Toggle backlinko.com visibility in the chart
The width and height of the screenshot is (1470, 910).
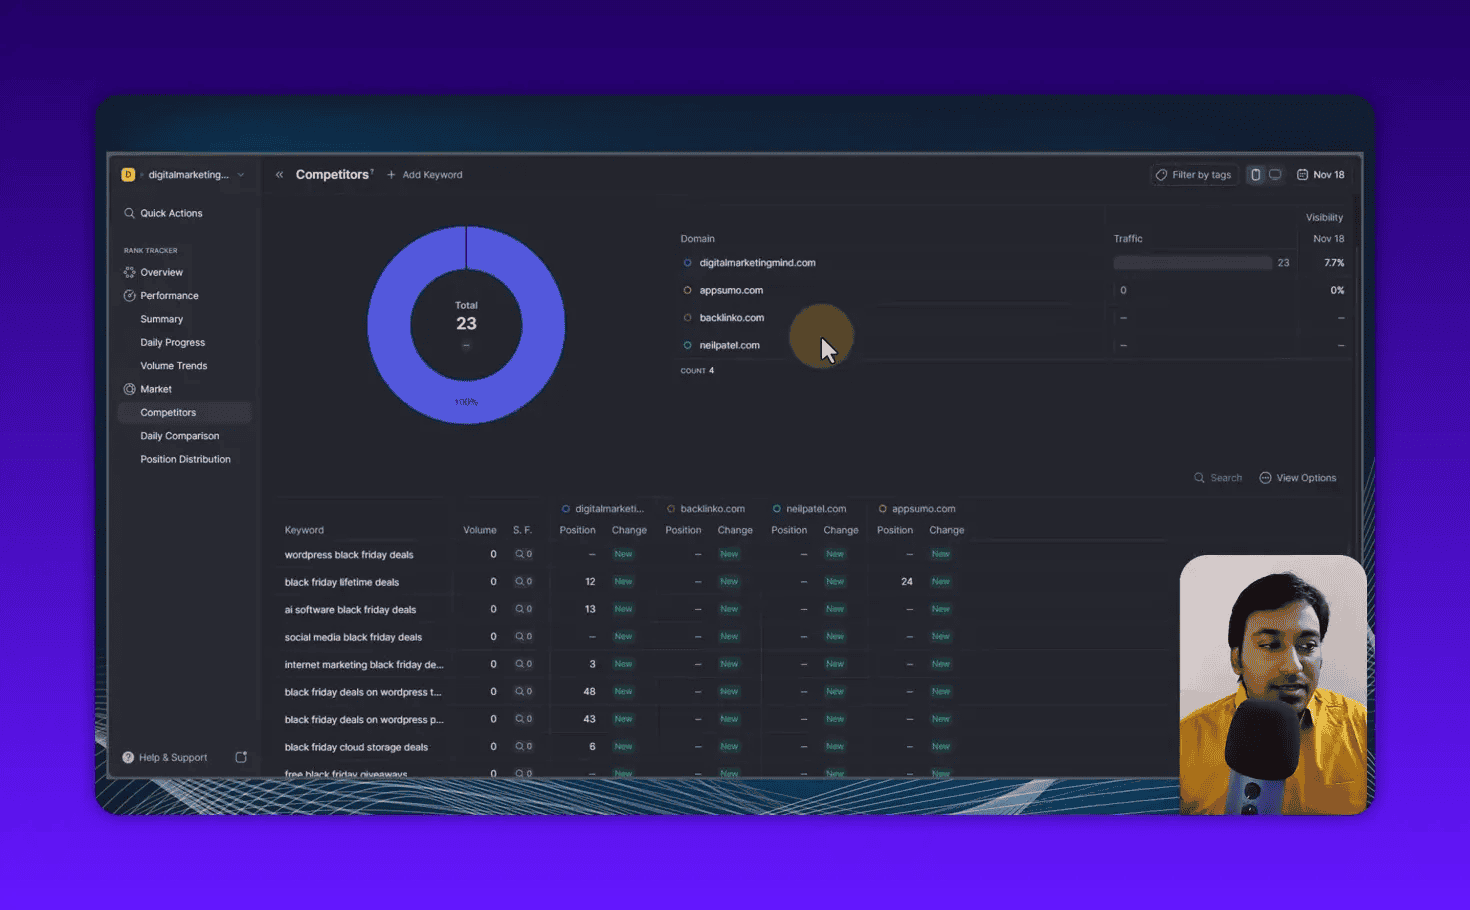[687, 317]
